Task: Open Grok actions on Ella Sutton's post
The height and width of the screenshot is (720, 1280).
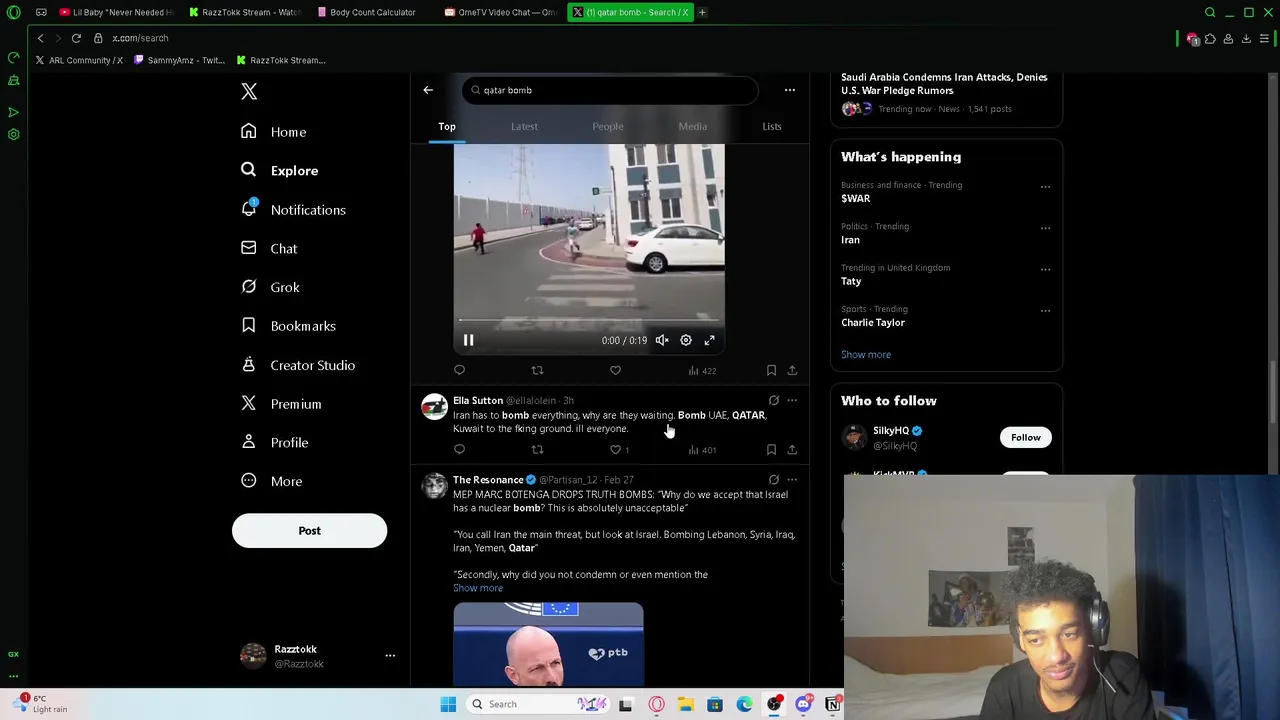Action: (x=773, y=401)
